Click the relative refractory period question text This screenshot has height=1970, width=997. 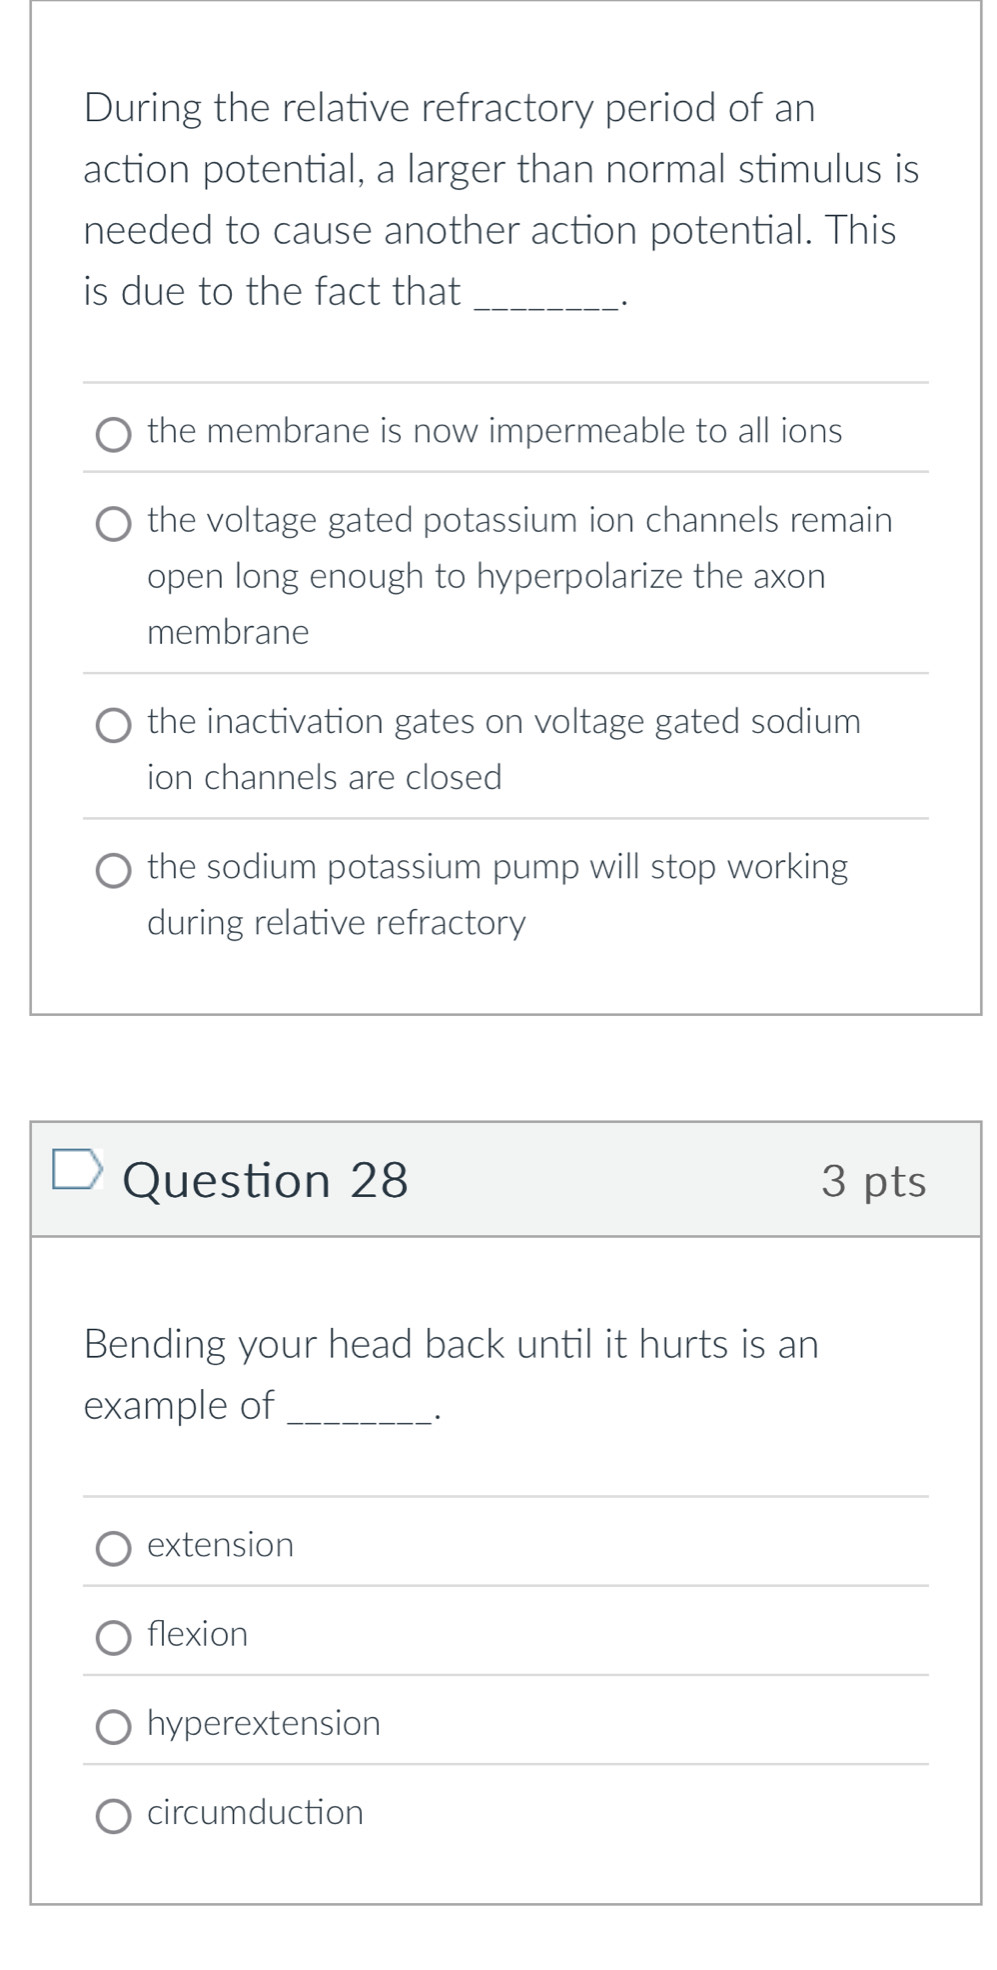501,200
